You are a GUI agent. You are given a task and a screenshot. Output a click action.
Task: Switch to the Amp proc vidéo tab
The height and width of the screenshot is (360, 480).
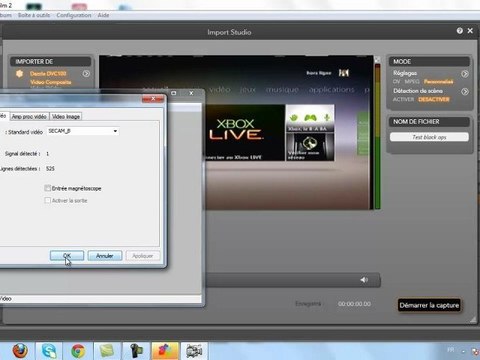tap(29, 116)
